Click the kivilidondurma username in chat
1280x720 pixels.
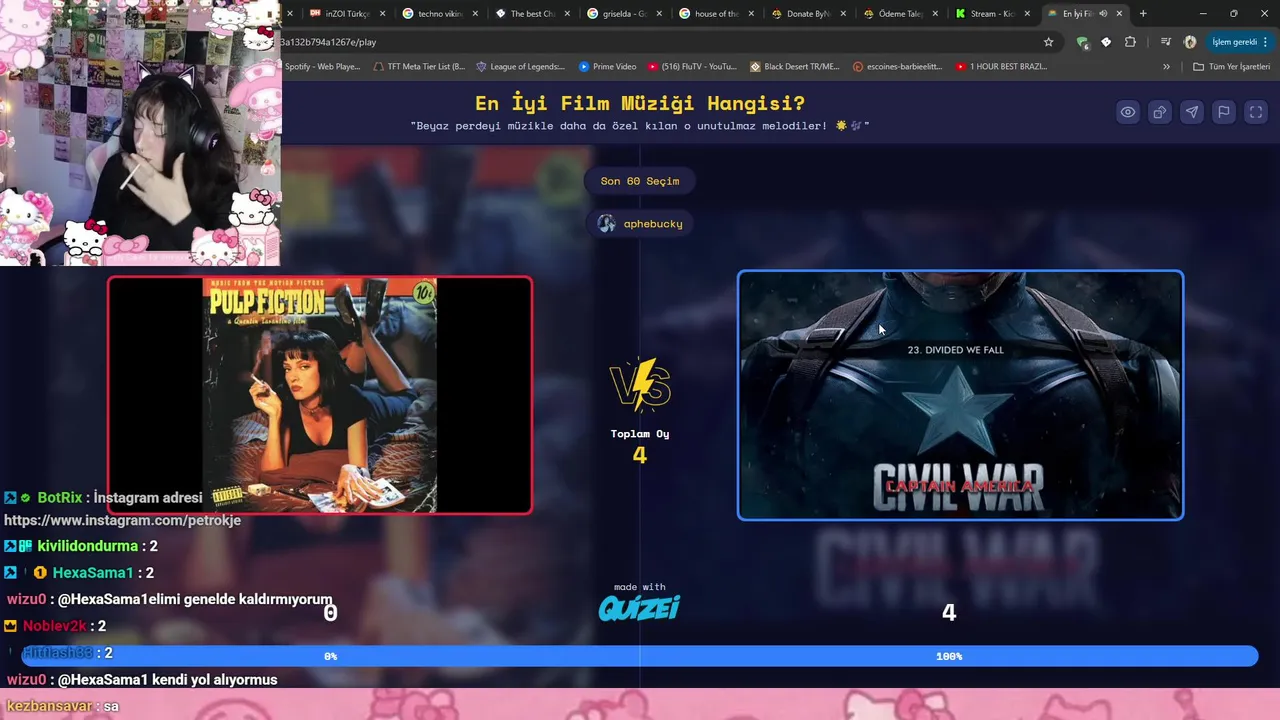click(x=87, y=546)
